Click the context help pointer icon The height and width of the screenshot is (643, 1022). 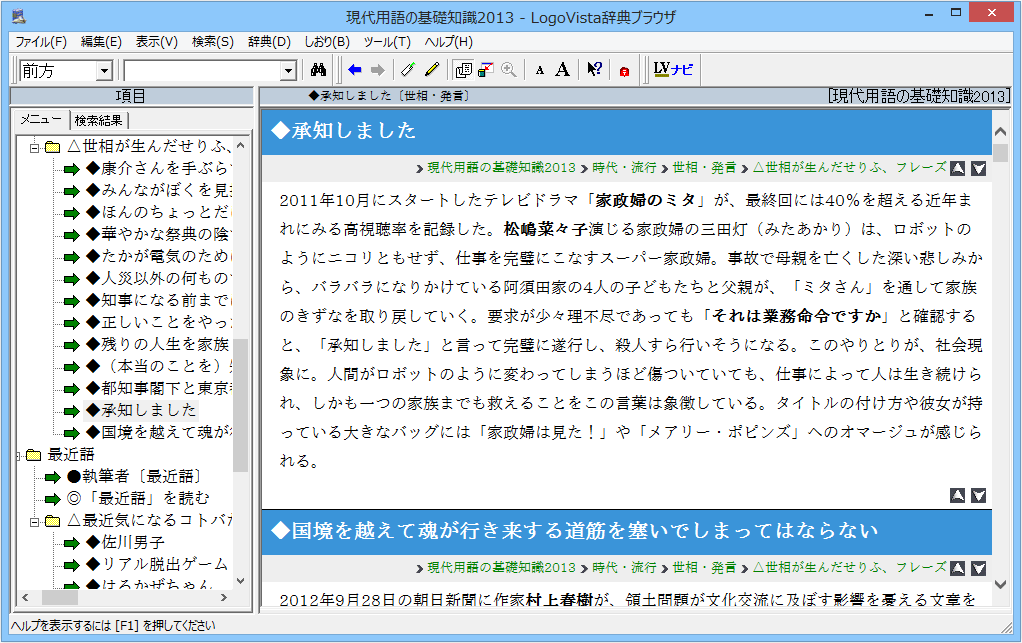(x=594, y=70)
